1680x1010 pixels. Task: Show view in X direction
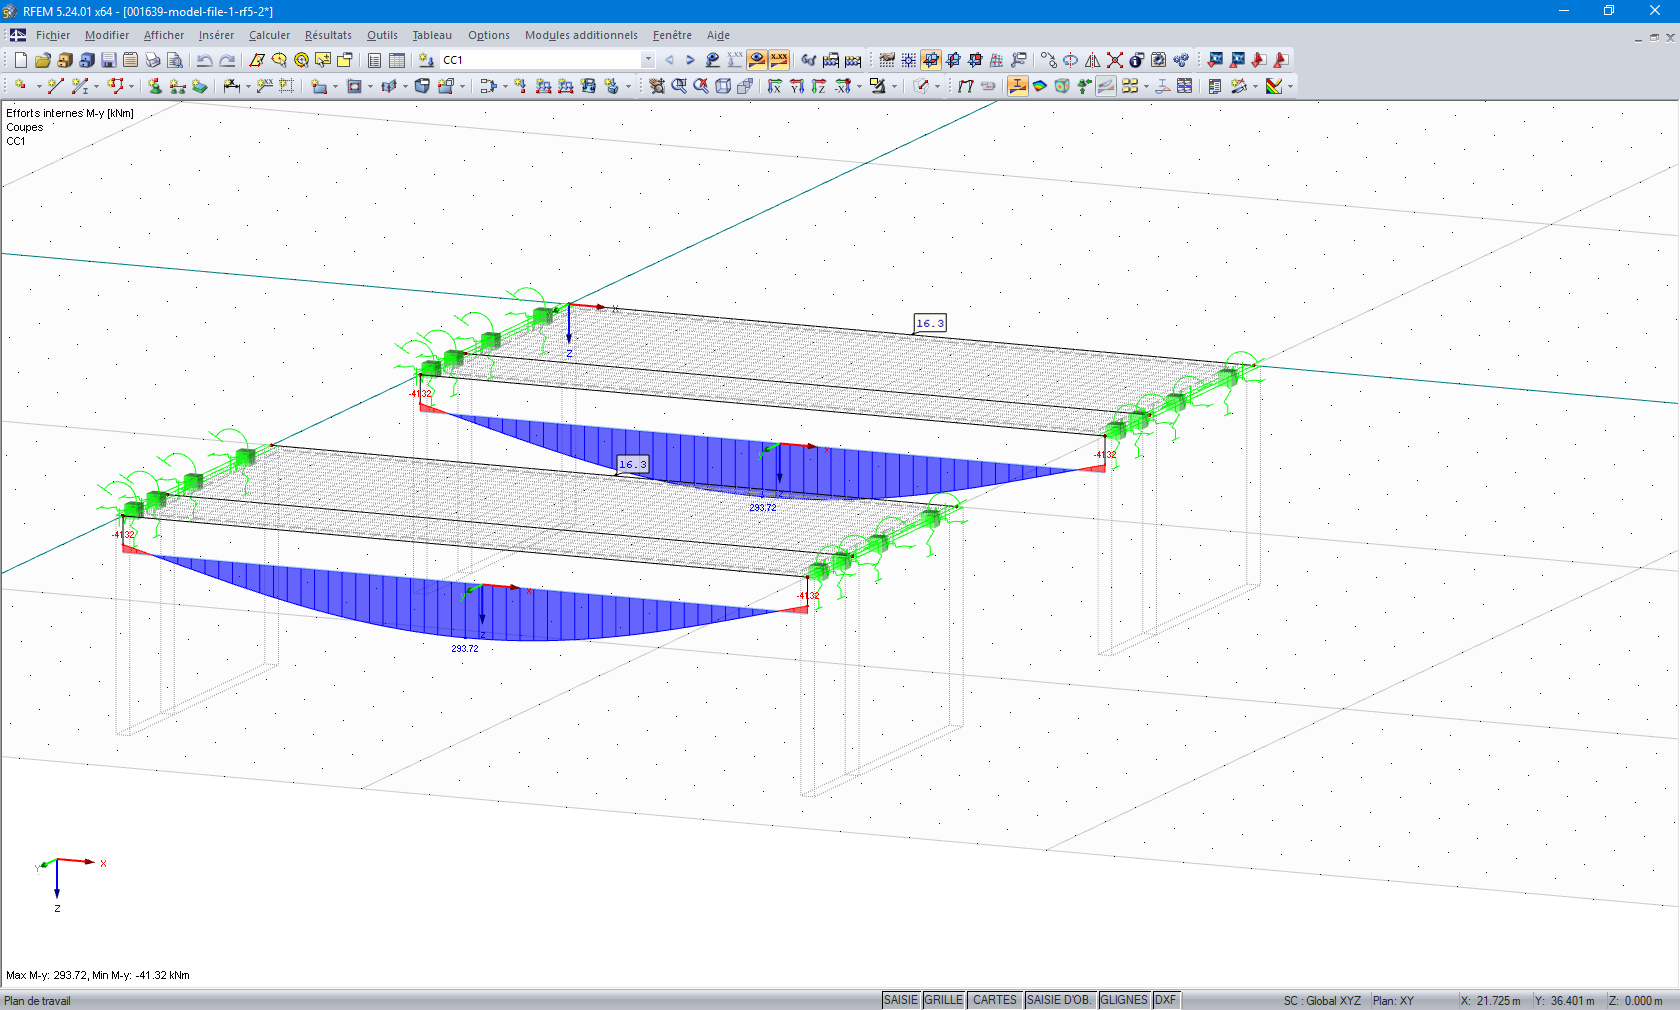pos(775,86)
